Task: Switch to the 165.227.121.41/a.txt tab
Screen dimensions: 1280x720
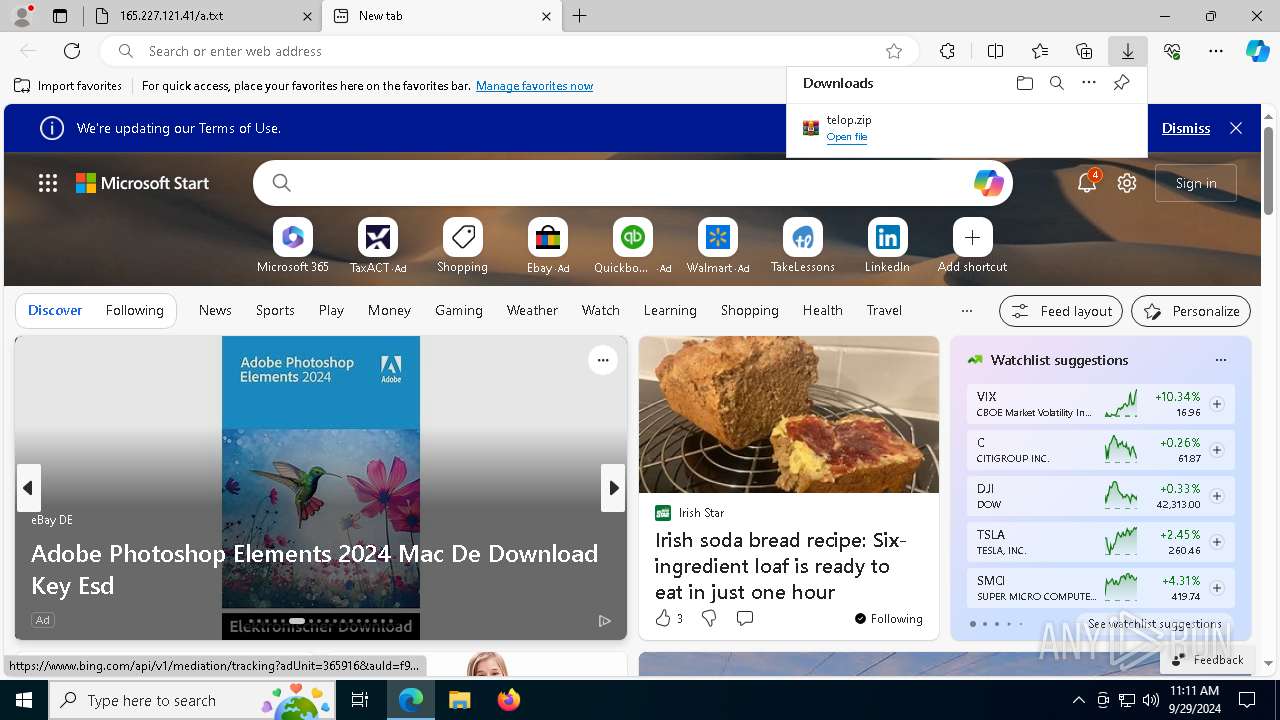Action: pyautogui.click(x=201, y=16)
